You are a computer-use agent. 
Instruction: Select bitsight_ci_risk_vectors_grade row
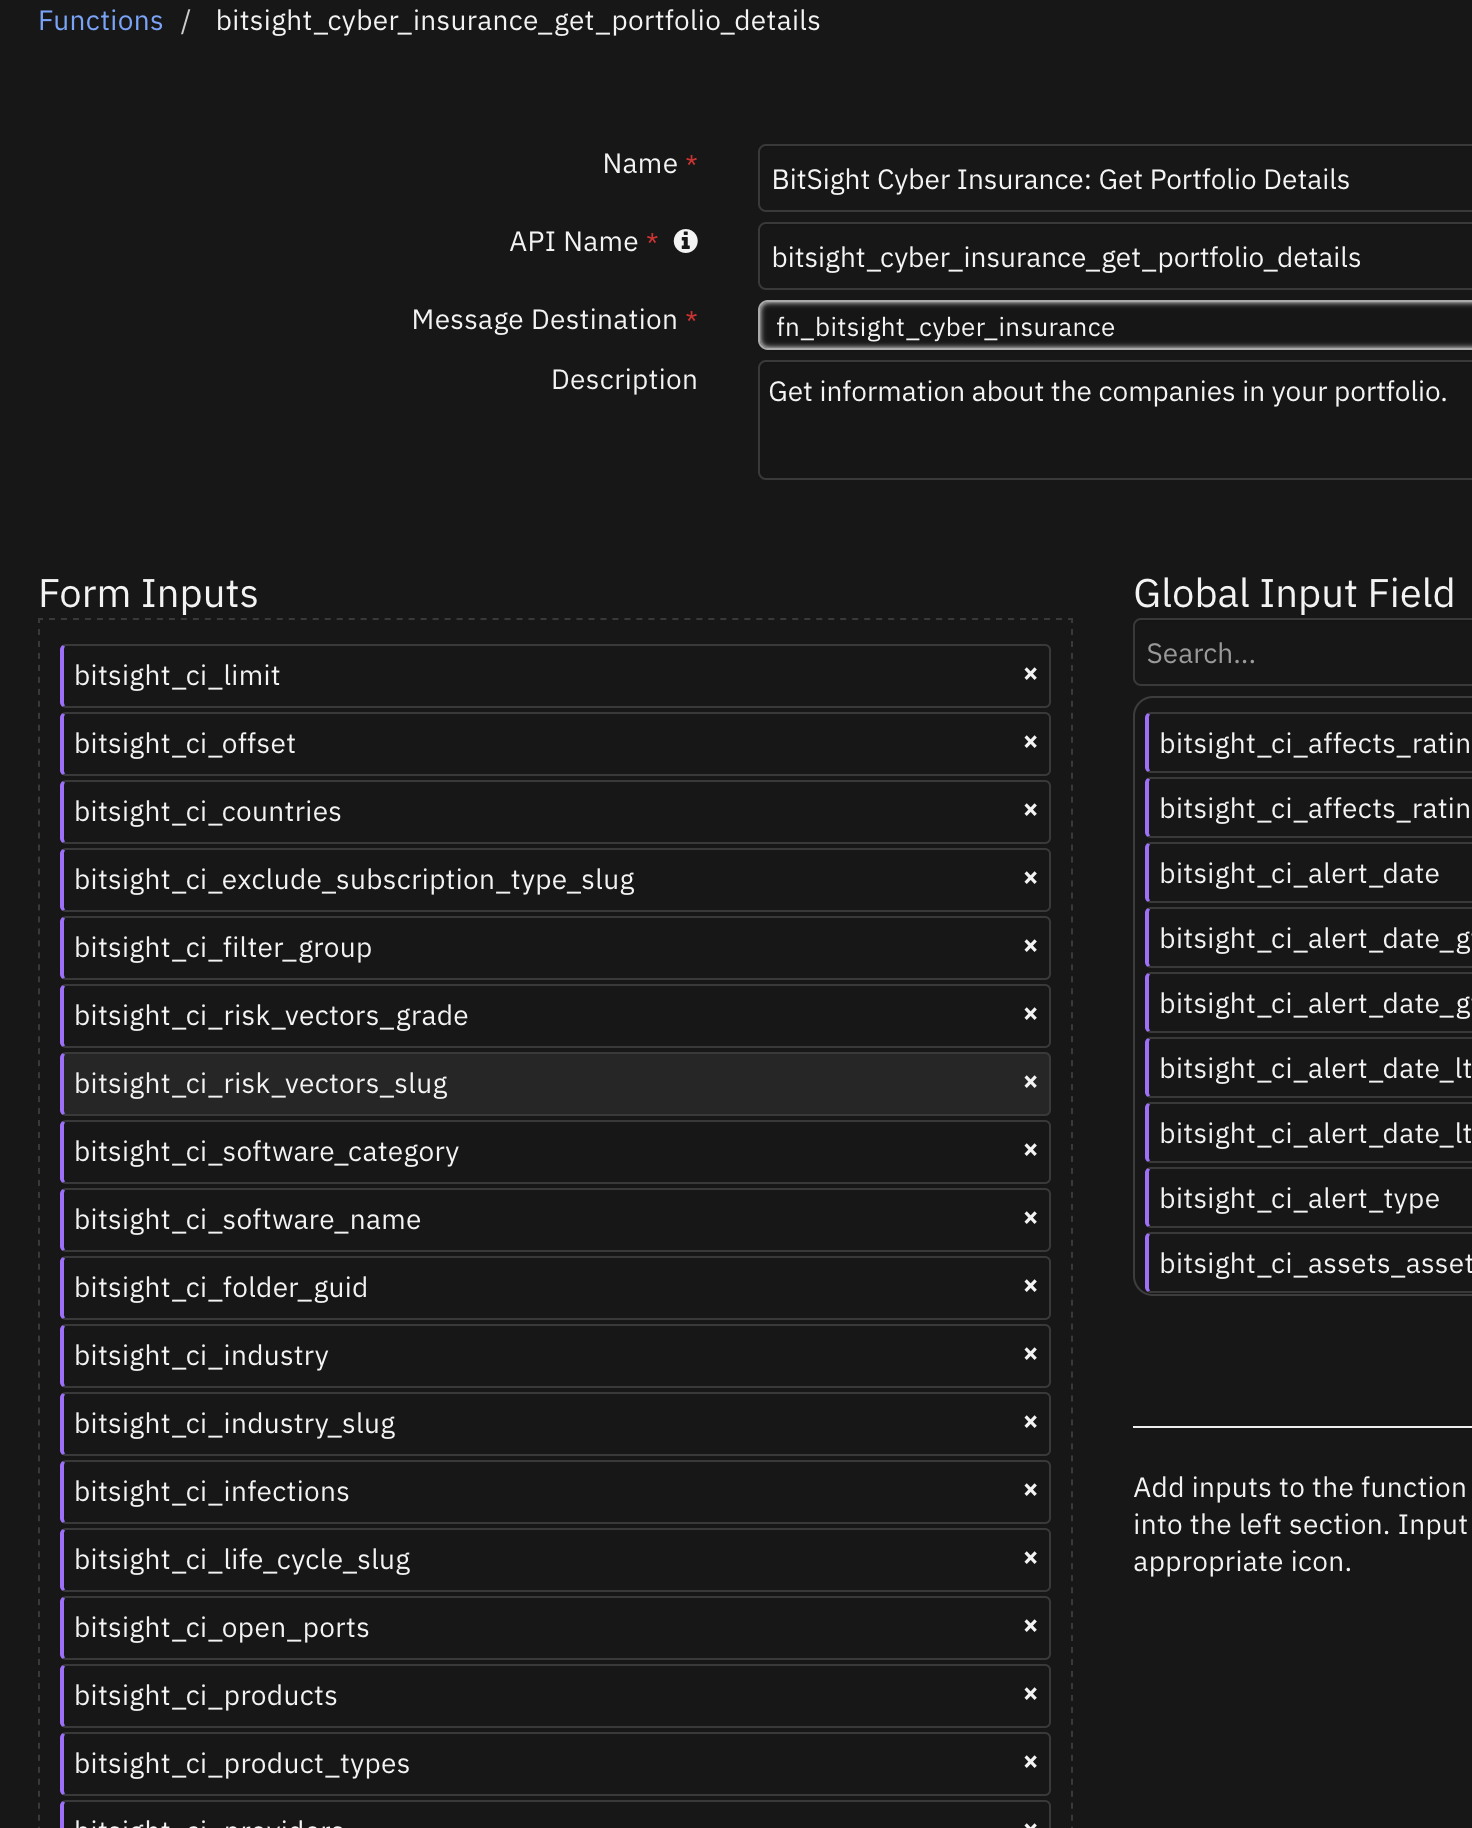[555, 1016]
